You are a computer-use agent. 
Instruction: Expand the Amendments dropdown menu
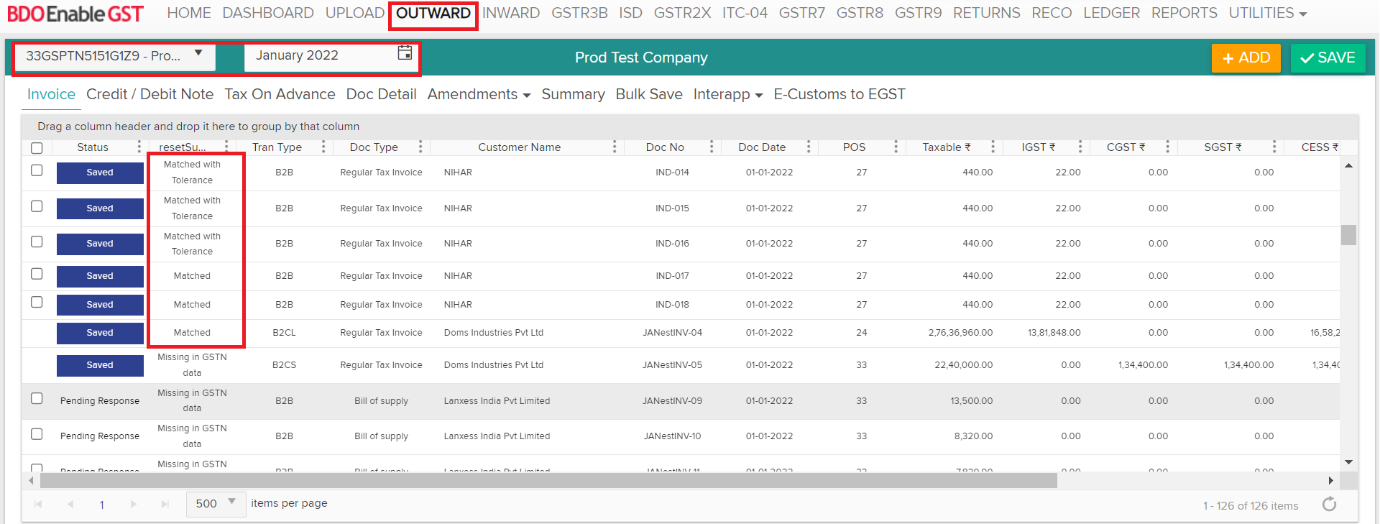[x=478, y=94]
